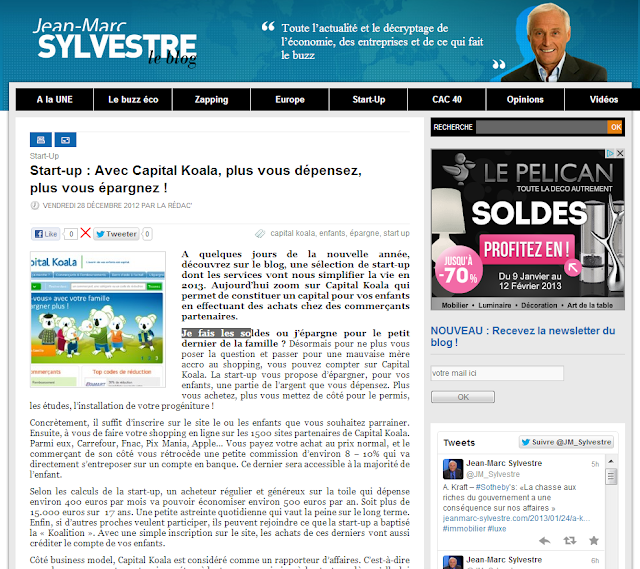Click Suivre @JM_Sylvestre follow button
640x569 pixels.
(x=567, y=442)
